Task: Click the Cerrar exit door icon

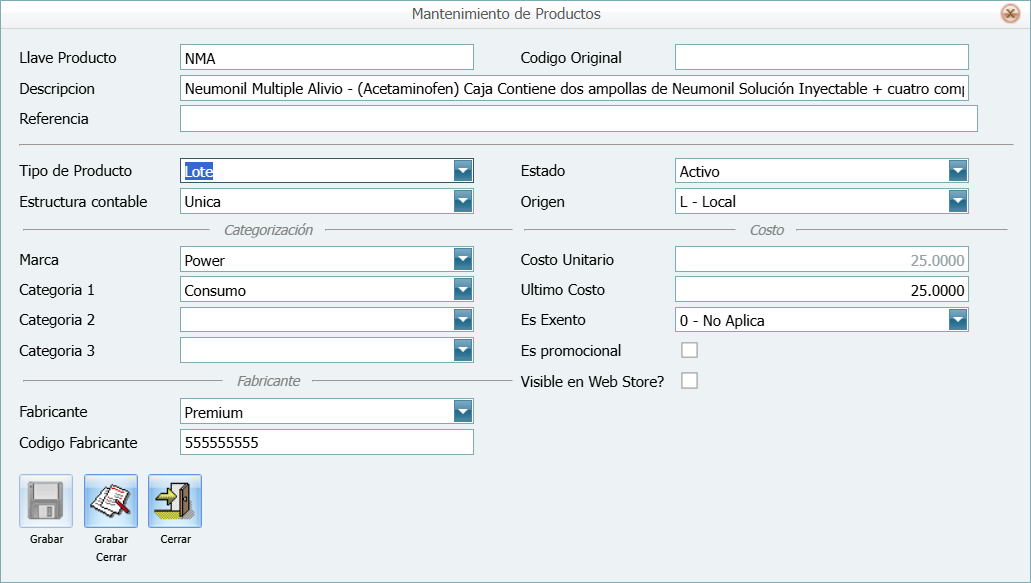Action: [175, 501]
